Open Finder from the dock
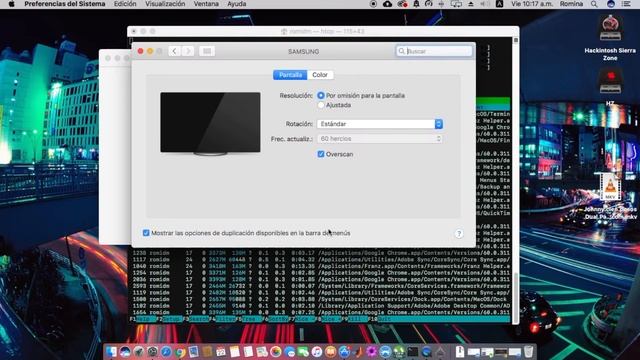The width and height of the screenshot is (640, 360). click(x=111, y=351)
